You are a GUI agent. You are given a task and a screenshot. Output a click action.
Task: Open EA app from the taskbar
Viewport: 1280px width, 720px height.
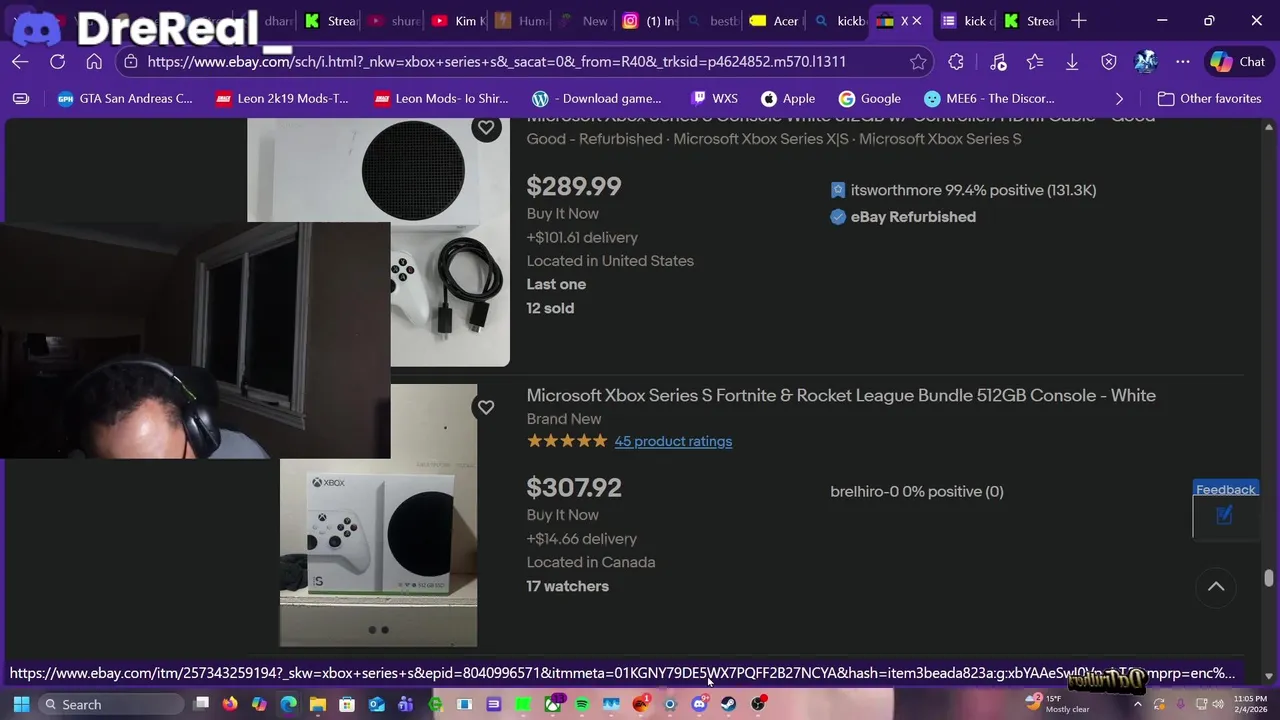(x=640, y=704)
